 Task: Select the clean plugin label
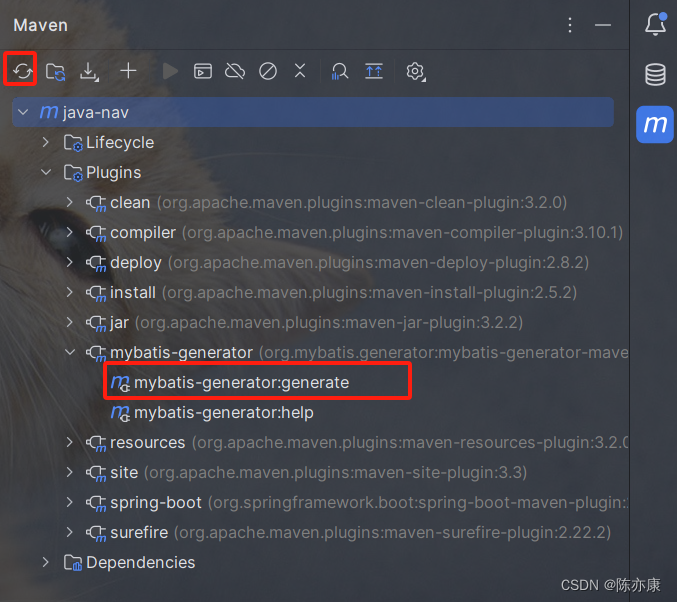coord(130,203)
